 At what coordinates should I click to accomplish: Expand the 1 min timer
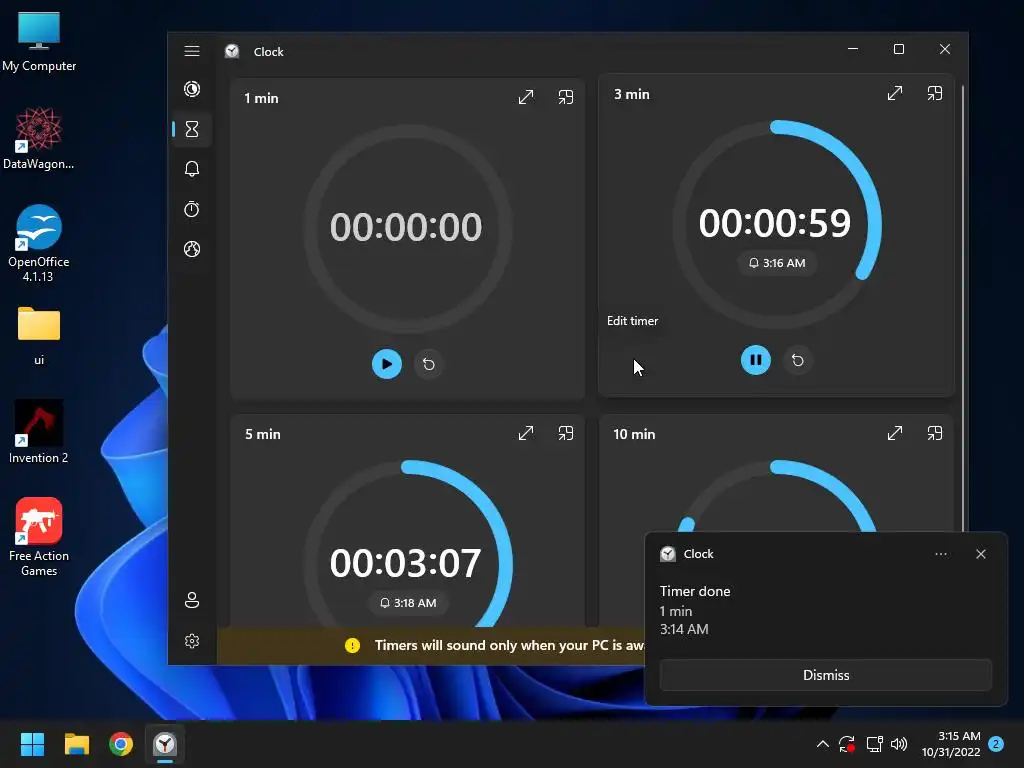pos(526,97)
